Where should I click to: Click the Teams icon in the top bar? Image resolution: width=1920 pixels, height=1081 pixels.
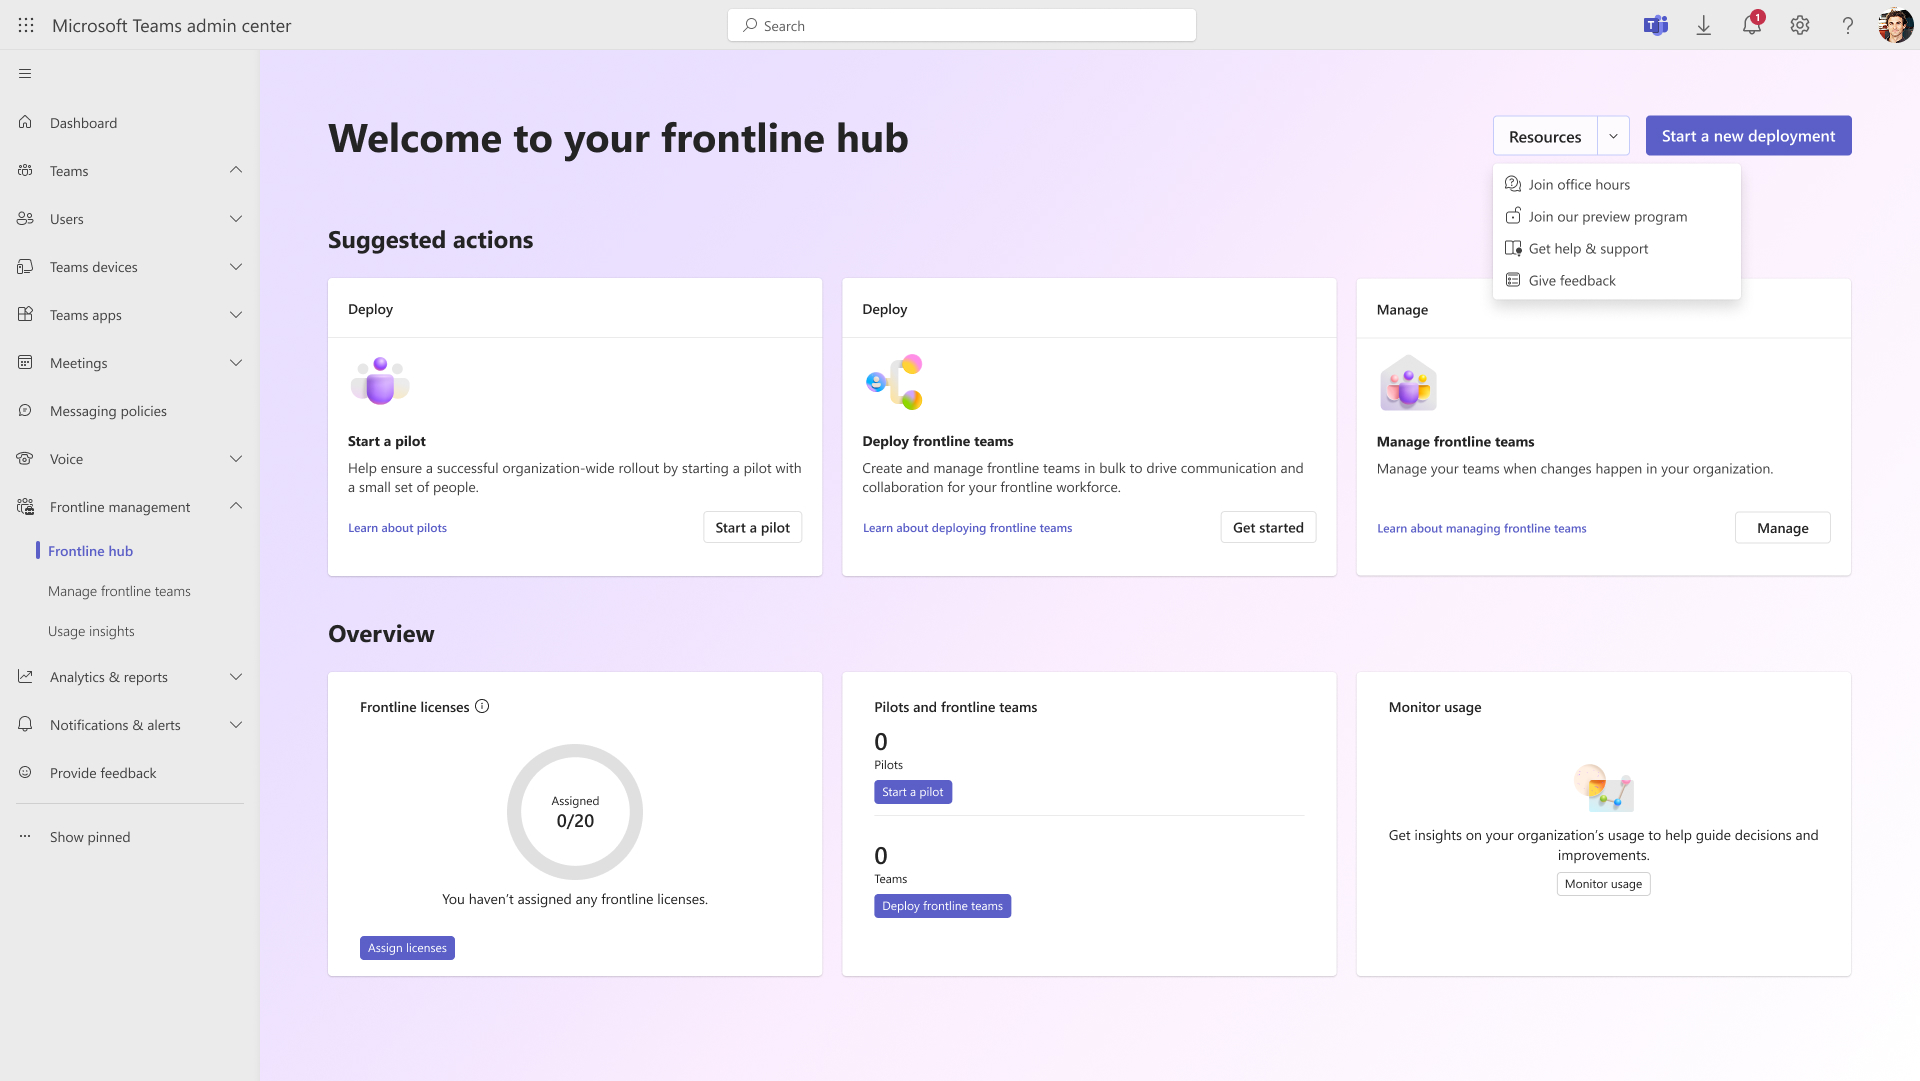1656,25
